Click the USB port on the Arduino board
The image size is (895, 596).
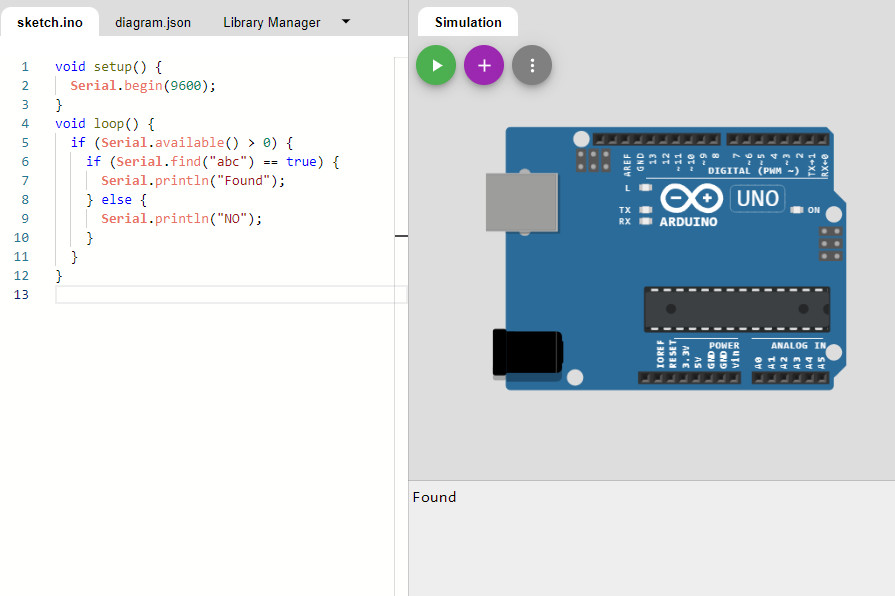[522, 202]
